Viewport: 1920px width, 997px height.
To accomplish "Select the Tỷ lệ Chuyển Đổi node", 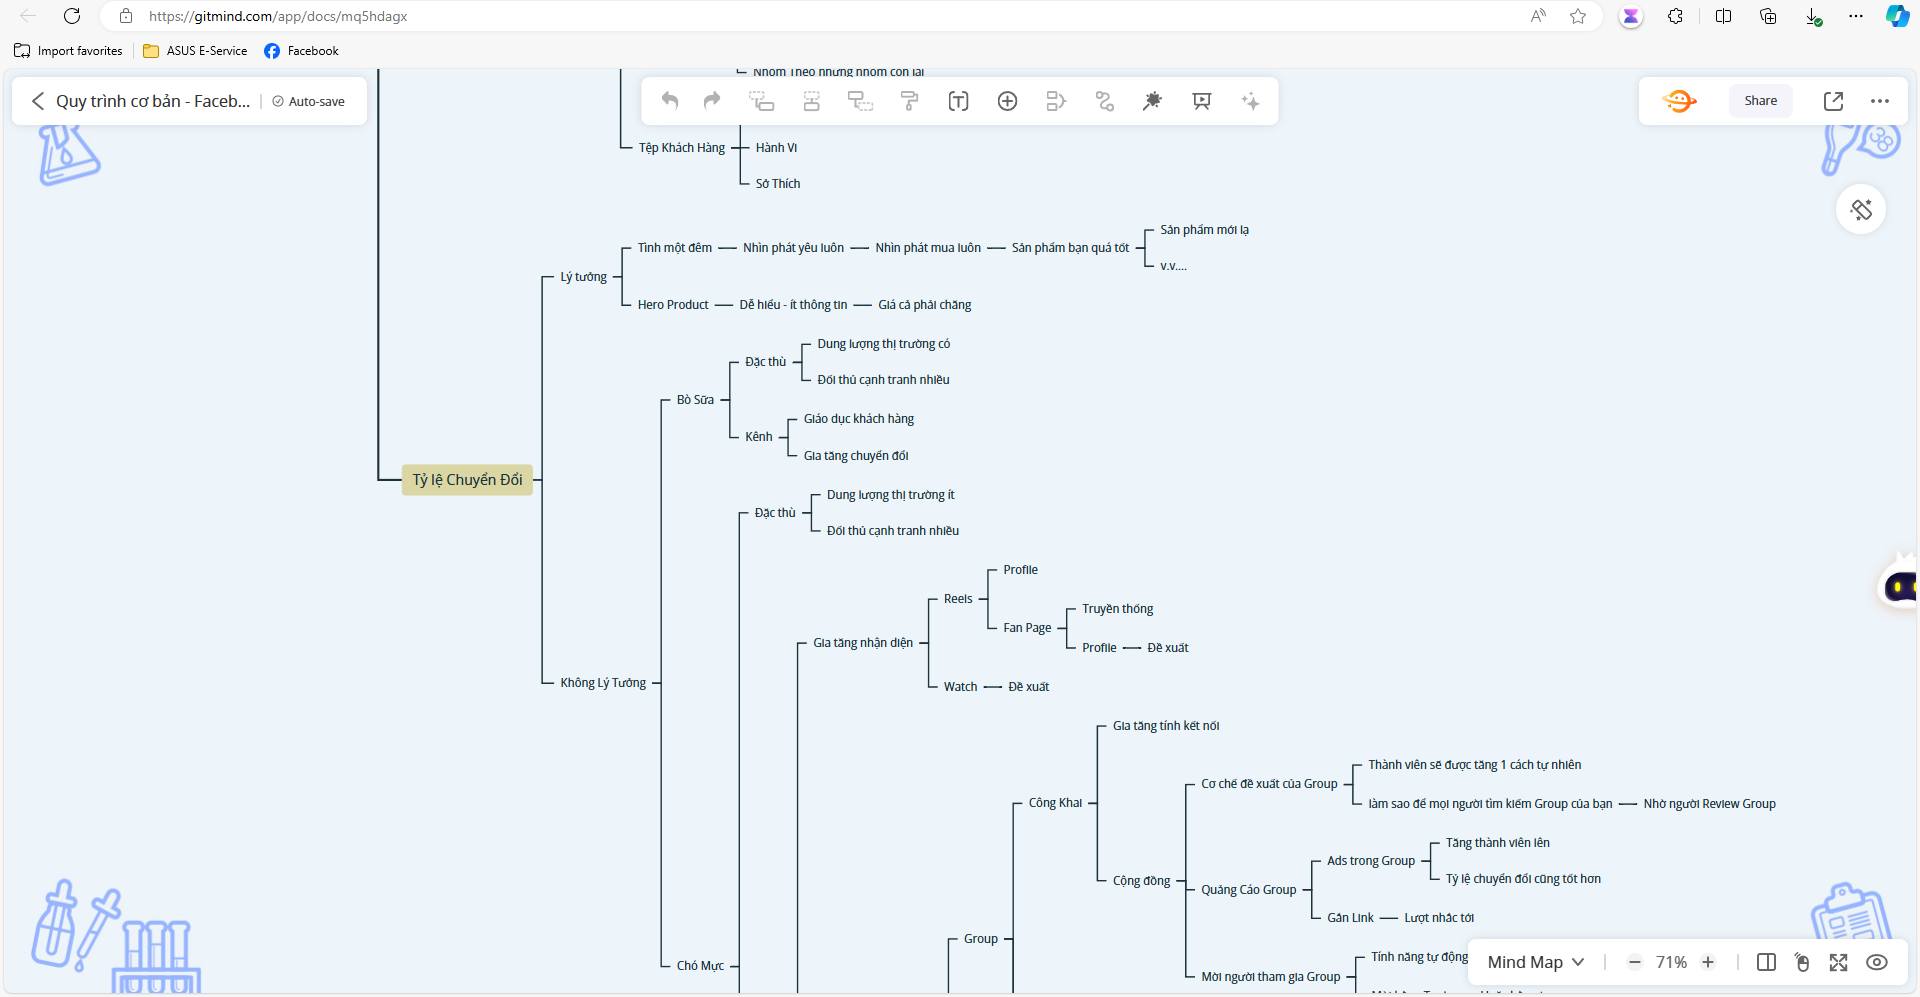I will [x=467, y=480].
